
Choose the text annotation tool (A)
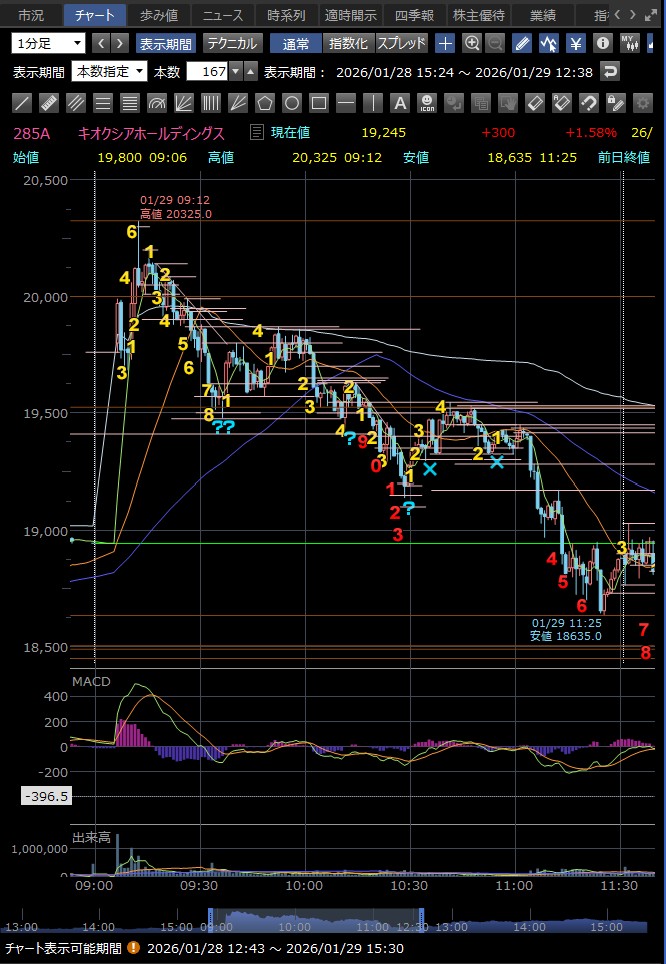point(399,103)
